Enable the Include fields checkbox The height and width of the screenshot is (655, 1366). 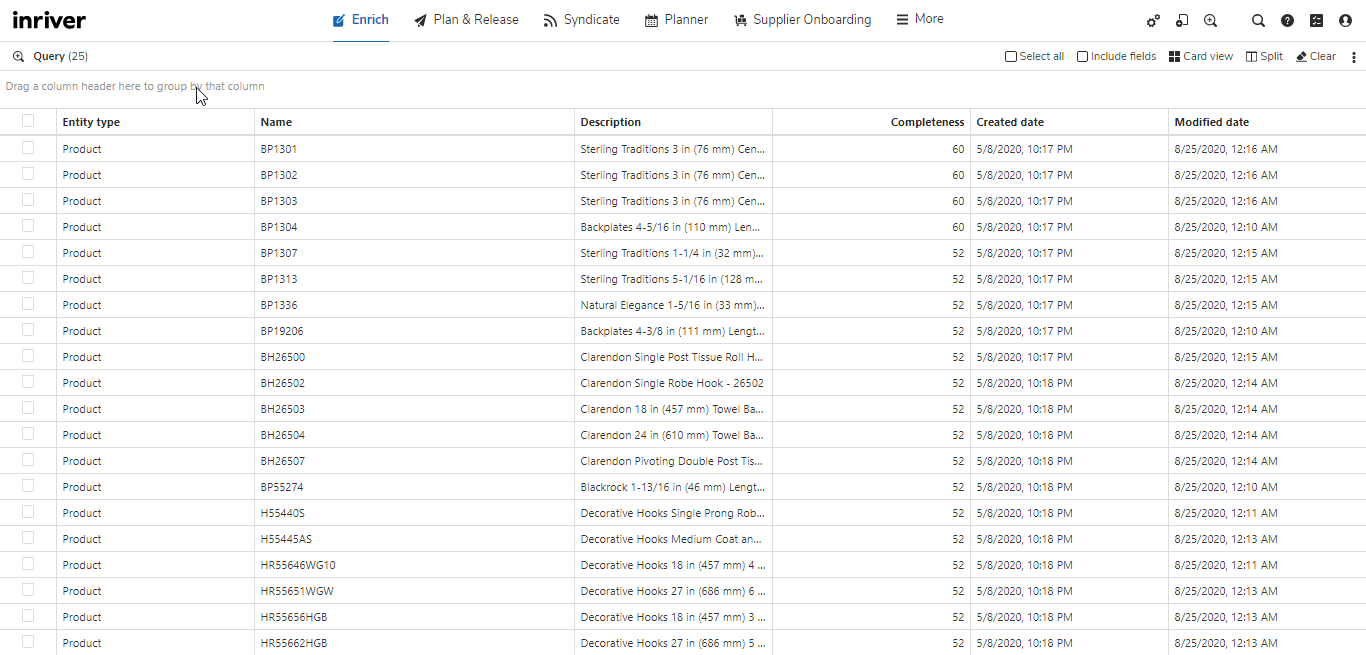[1082, 57]
